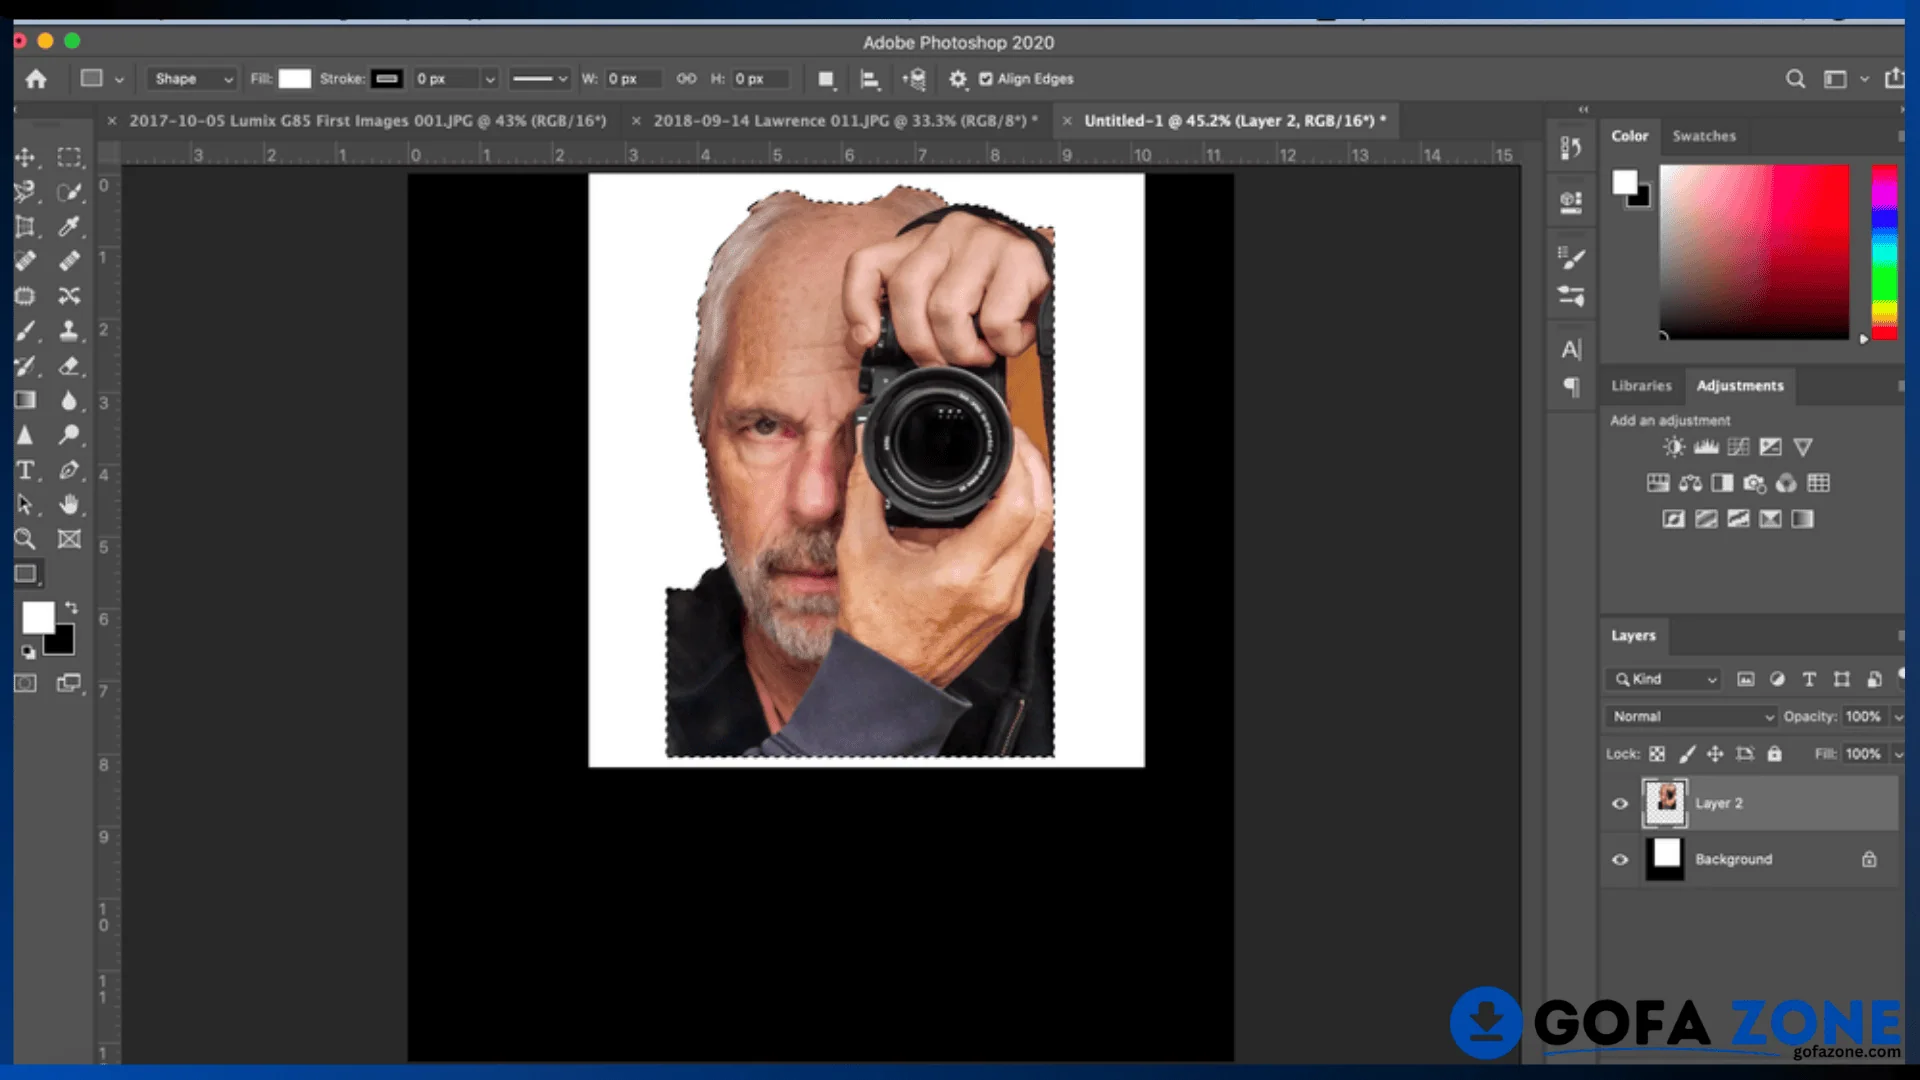Select the Eraser tool

69,366
